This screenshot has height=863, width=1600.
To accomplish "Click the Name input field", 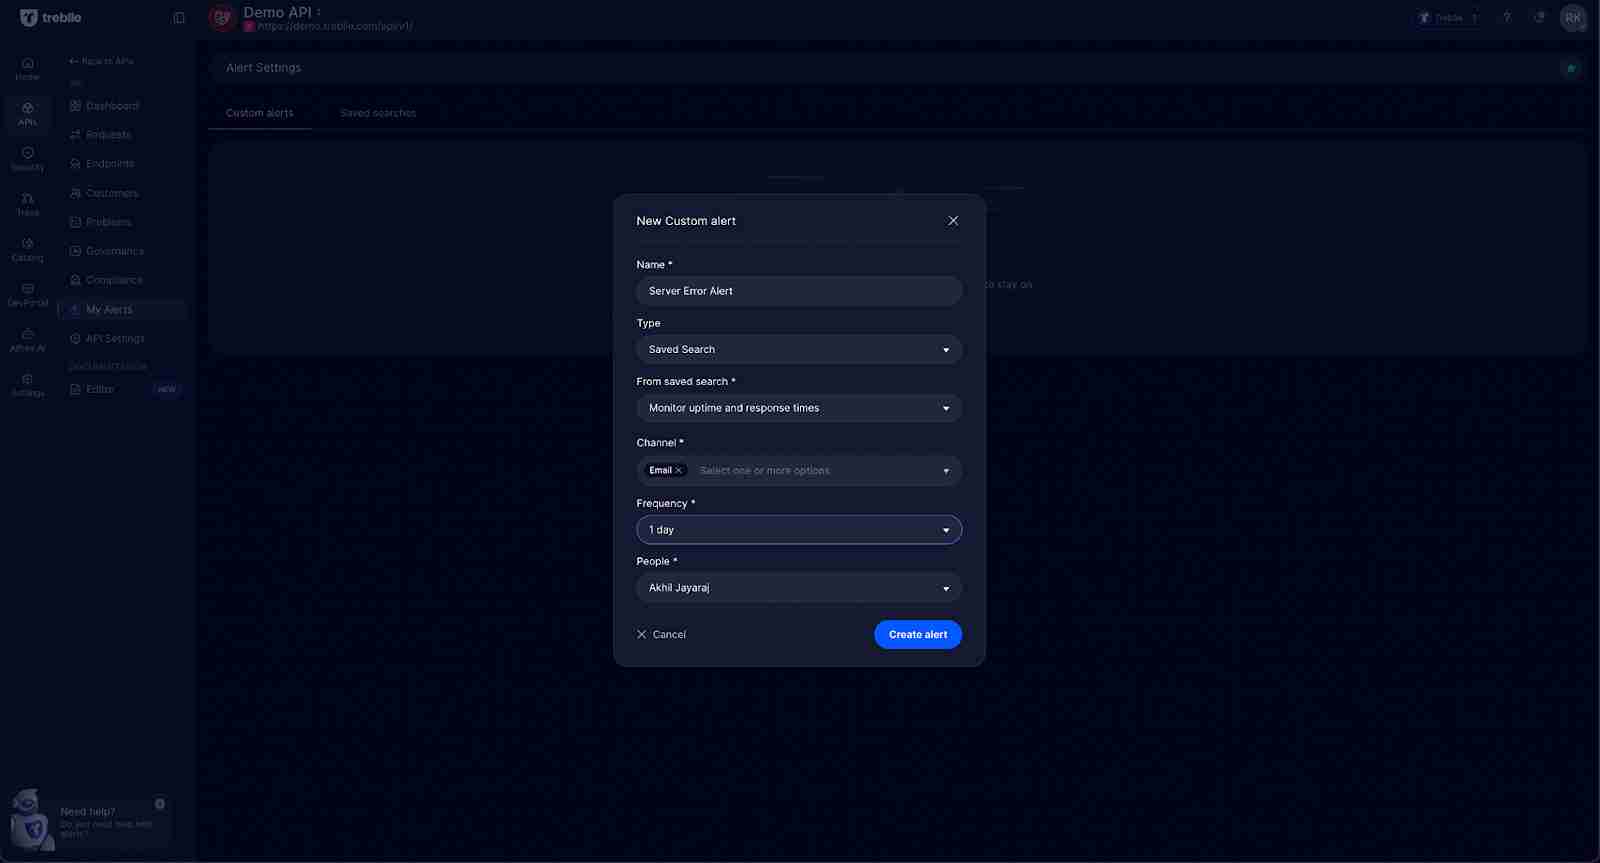I will [799, 291].
